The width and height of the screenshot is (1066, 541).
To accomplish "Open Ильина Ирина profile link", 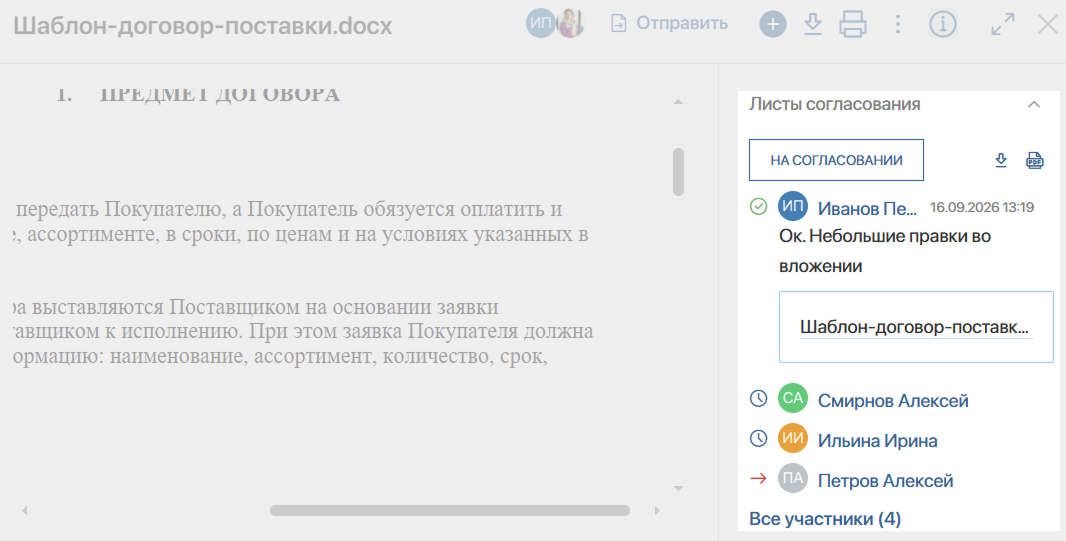I will 877,441.
